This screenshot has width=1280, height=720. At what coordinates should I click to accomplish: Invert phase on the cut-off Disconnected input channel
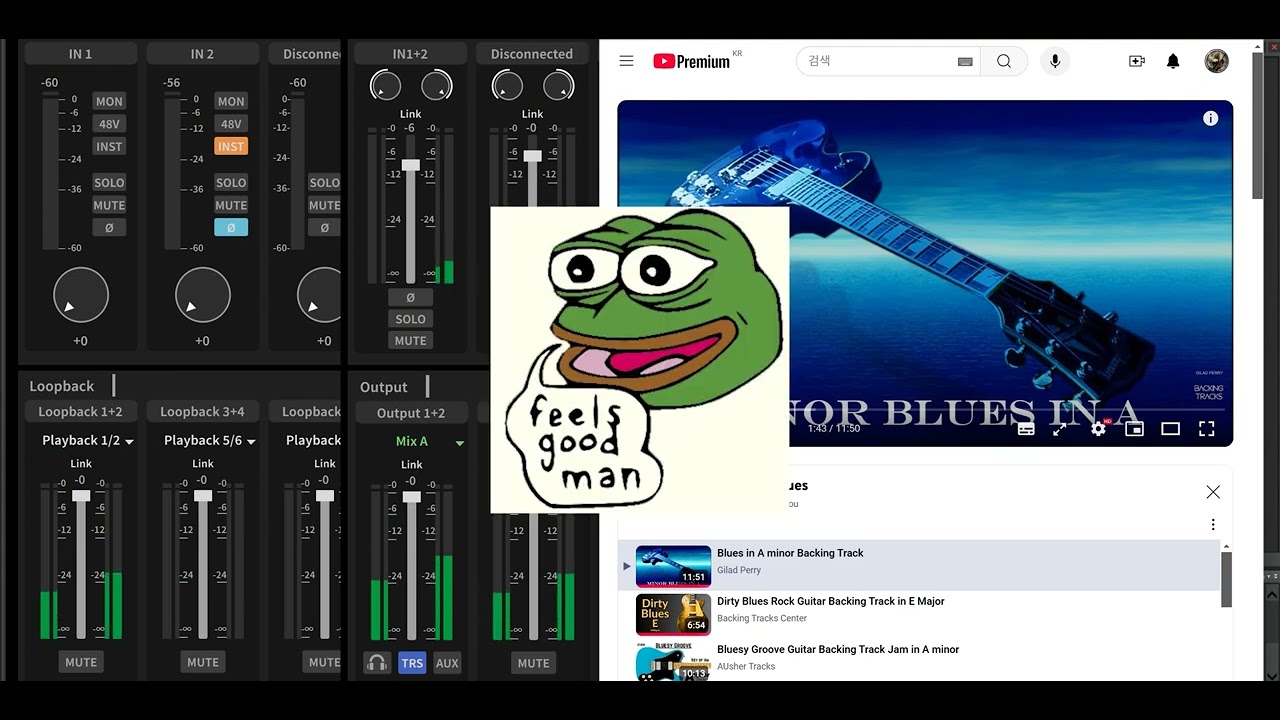click(324, 228)
